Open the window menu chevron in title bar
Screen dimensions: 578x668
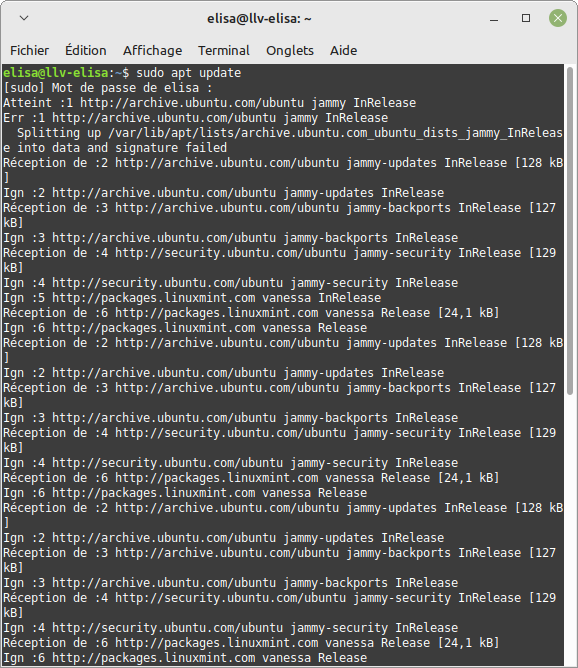24,18
